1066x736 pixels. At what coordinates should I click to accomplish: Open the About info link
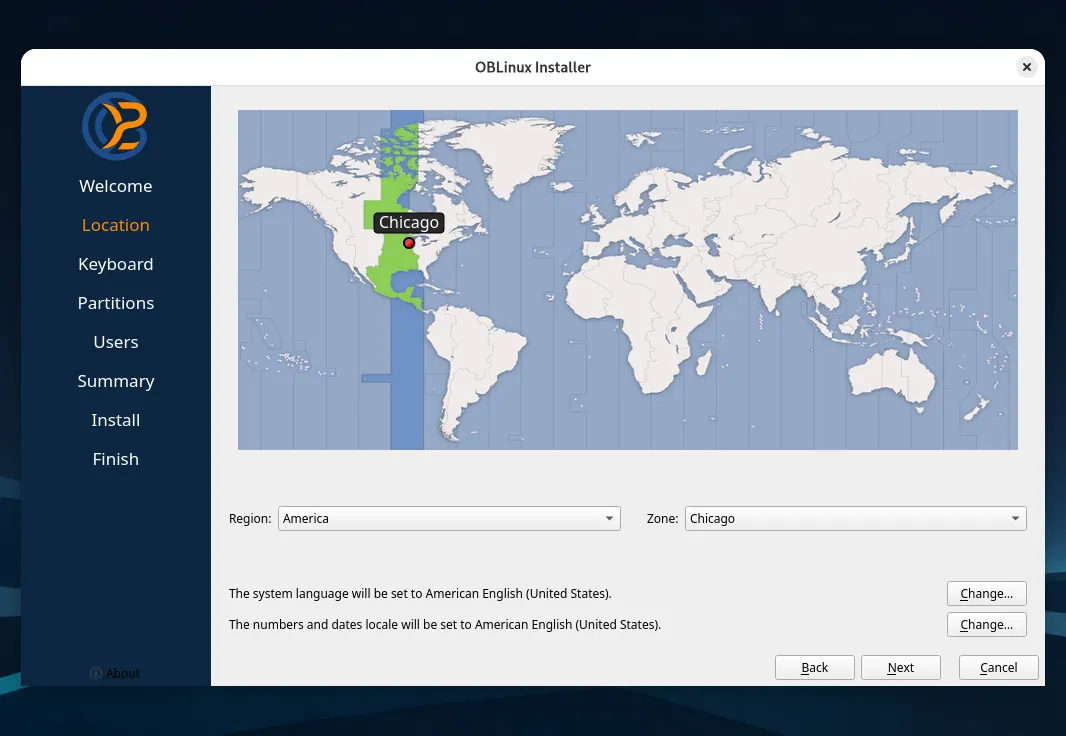pyautogui.click(x=115, y=673)
